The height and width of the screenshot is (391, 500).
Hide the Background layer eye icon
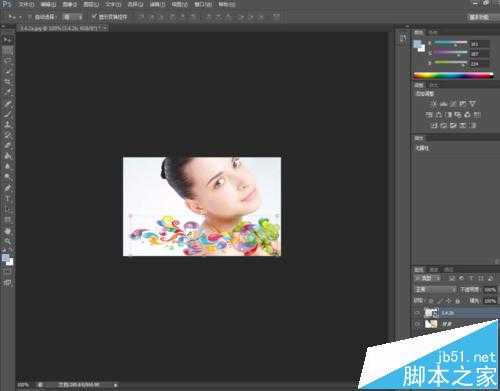click(418, 324)
